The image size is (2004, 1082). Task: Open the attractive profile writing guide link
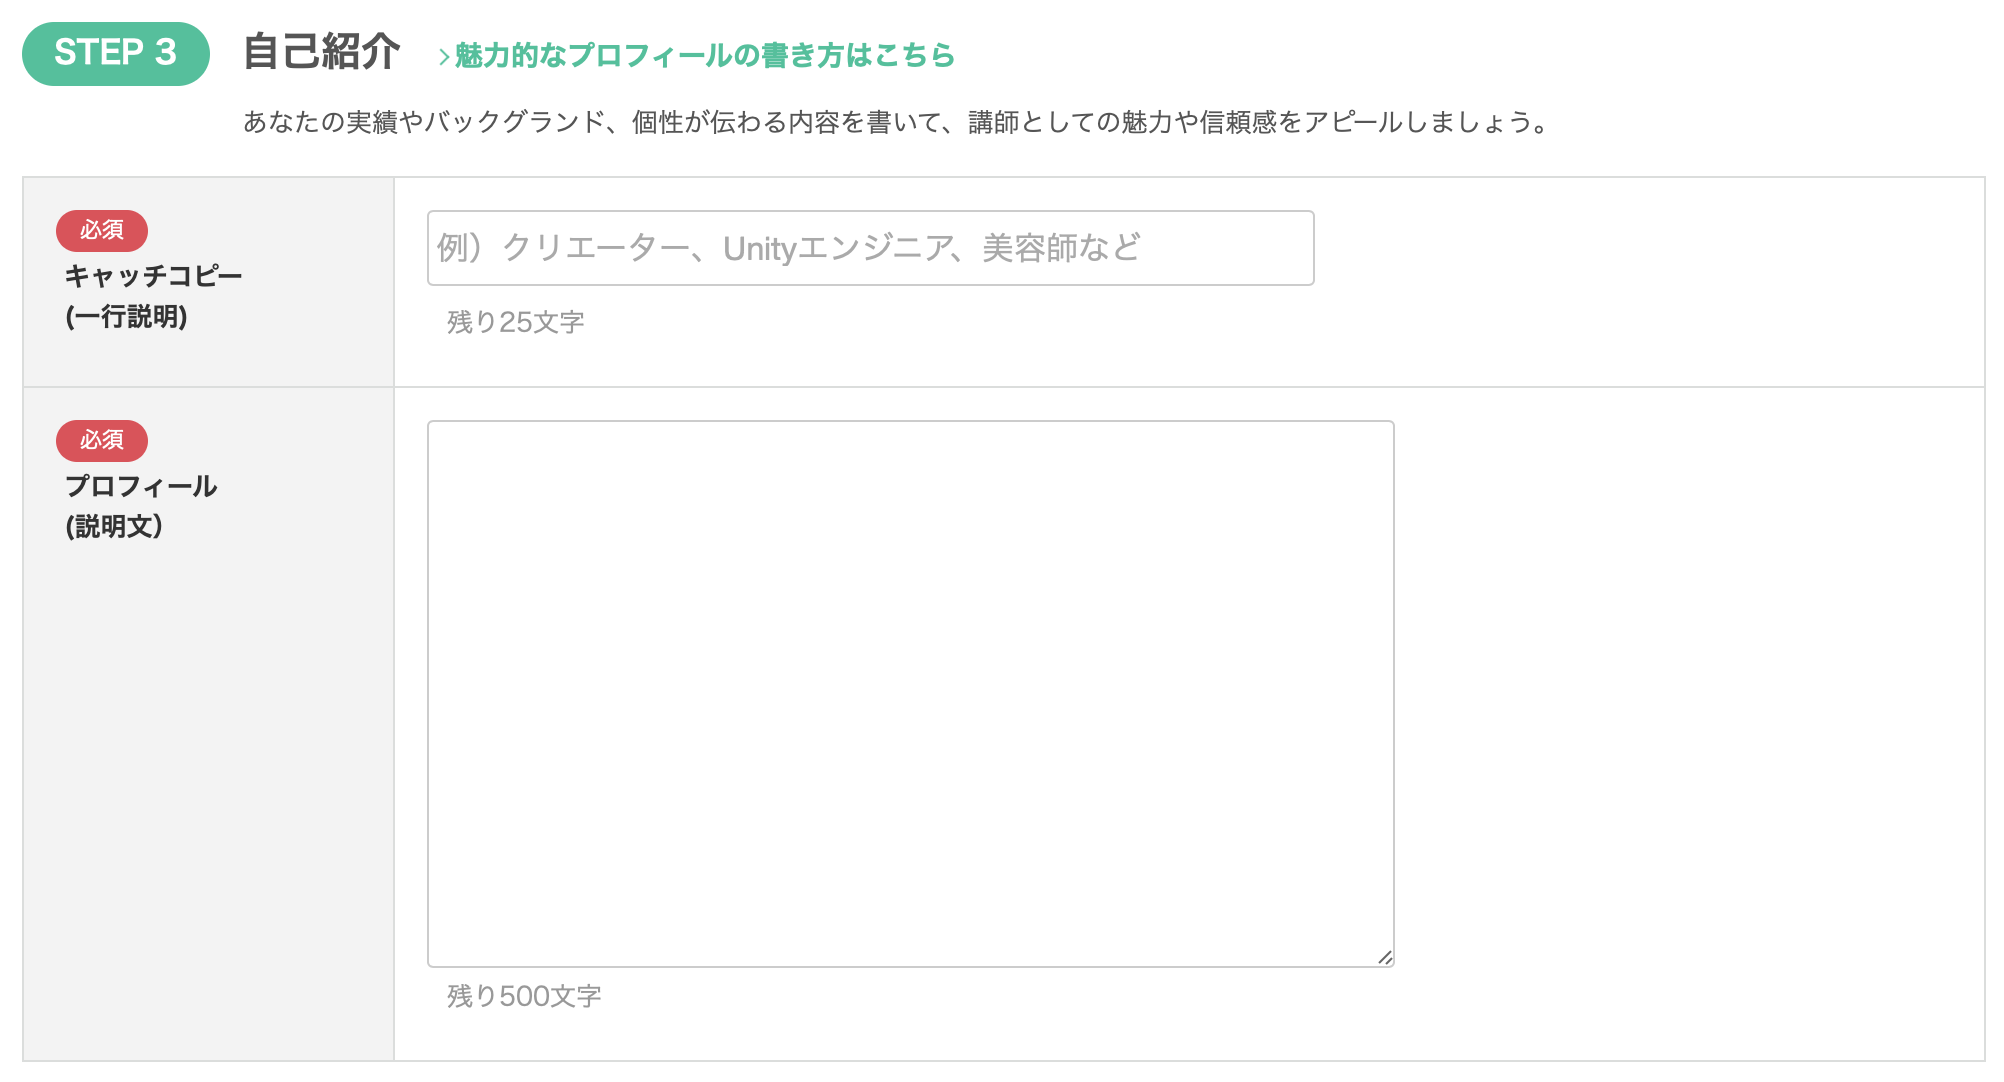[x=704, y=56]
